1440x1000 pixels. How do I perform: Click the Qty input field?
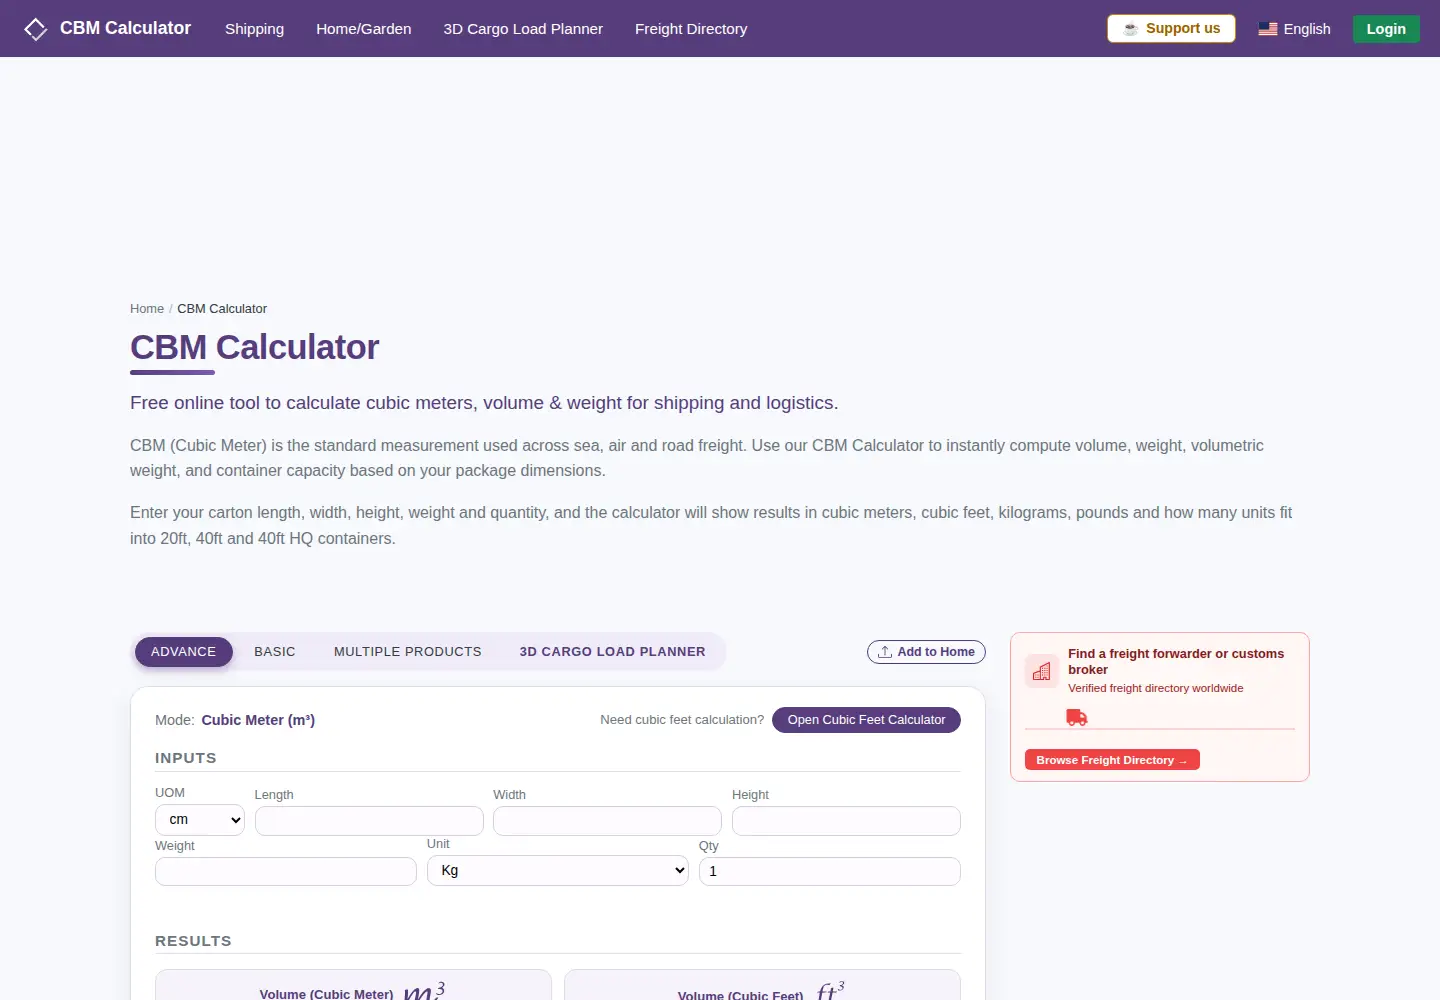click(830, 872)
